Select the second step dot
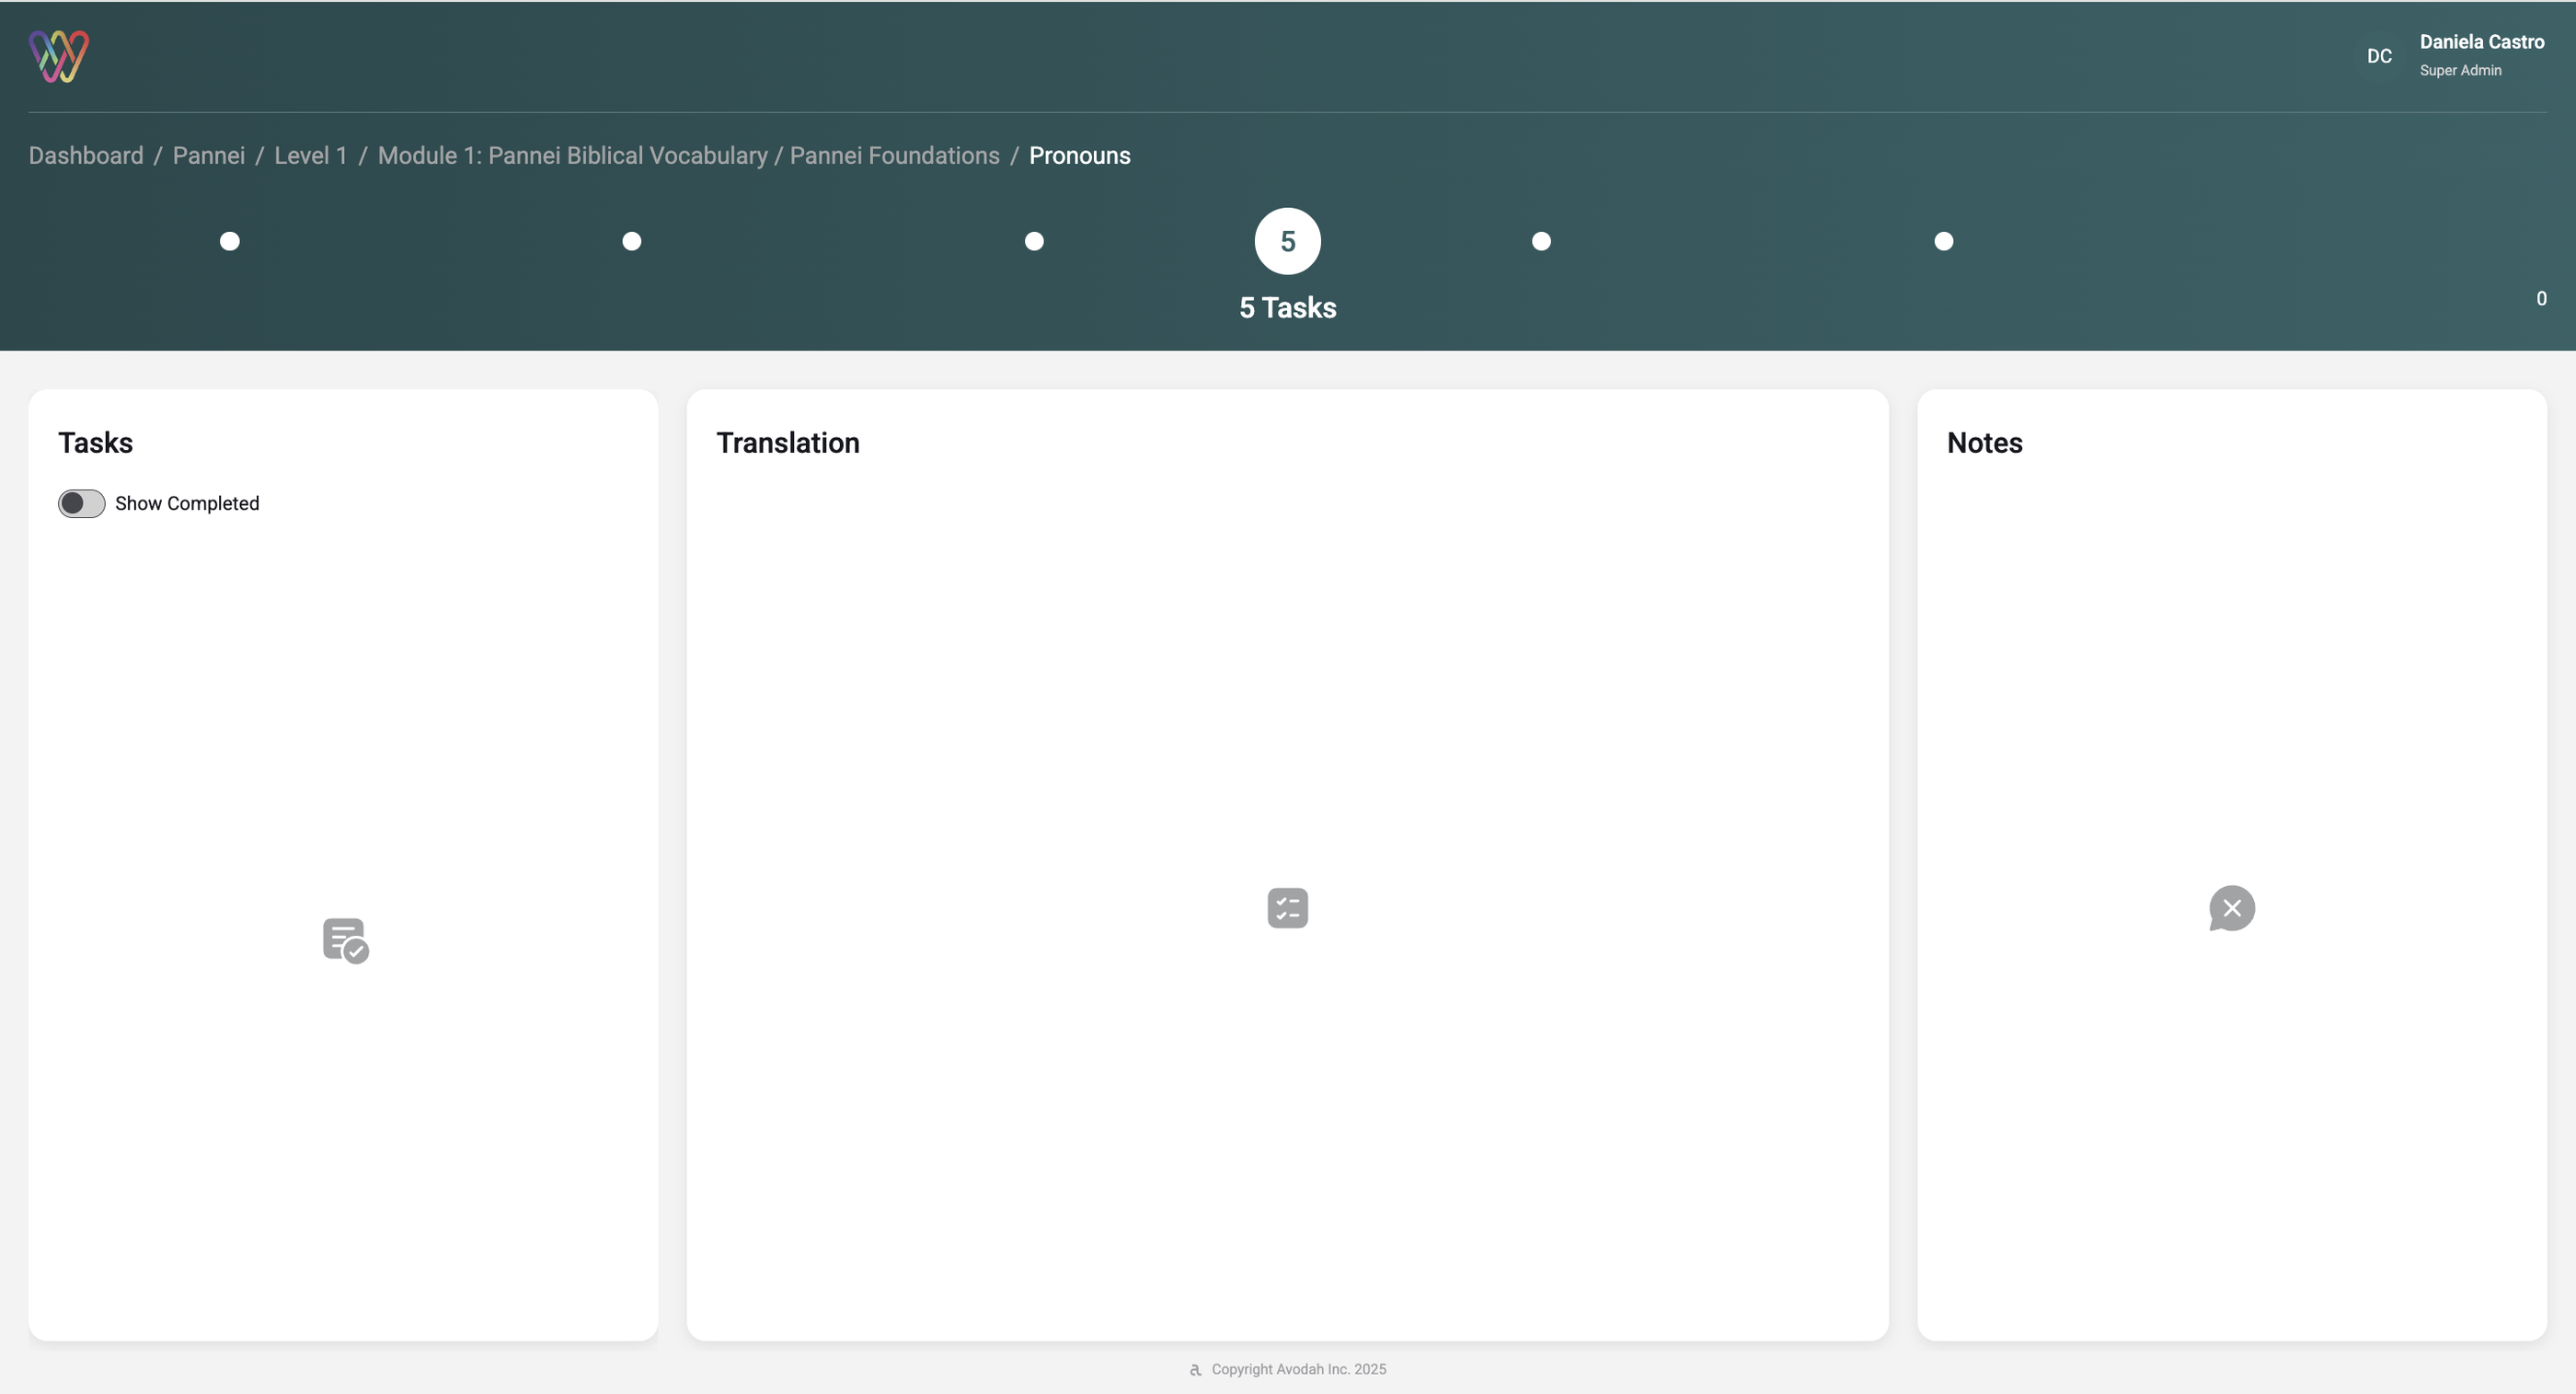This screenshot has height=1394, width=2576. pos(631,241)
